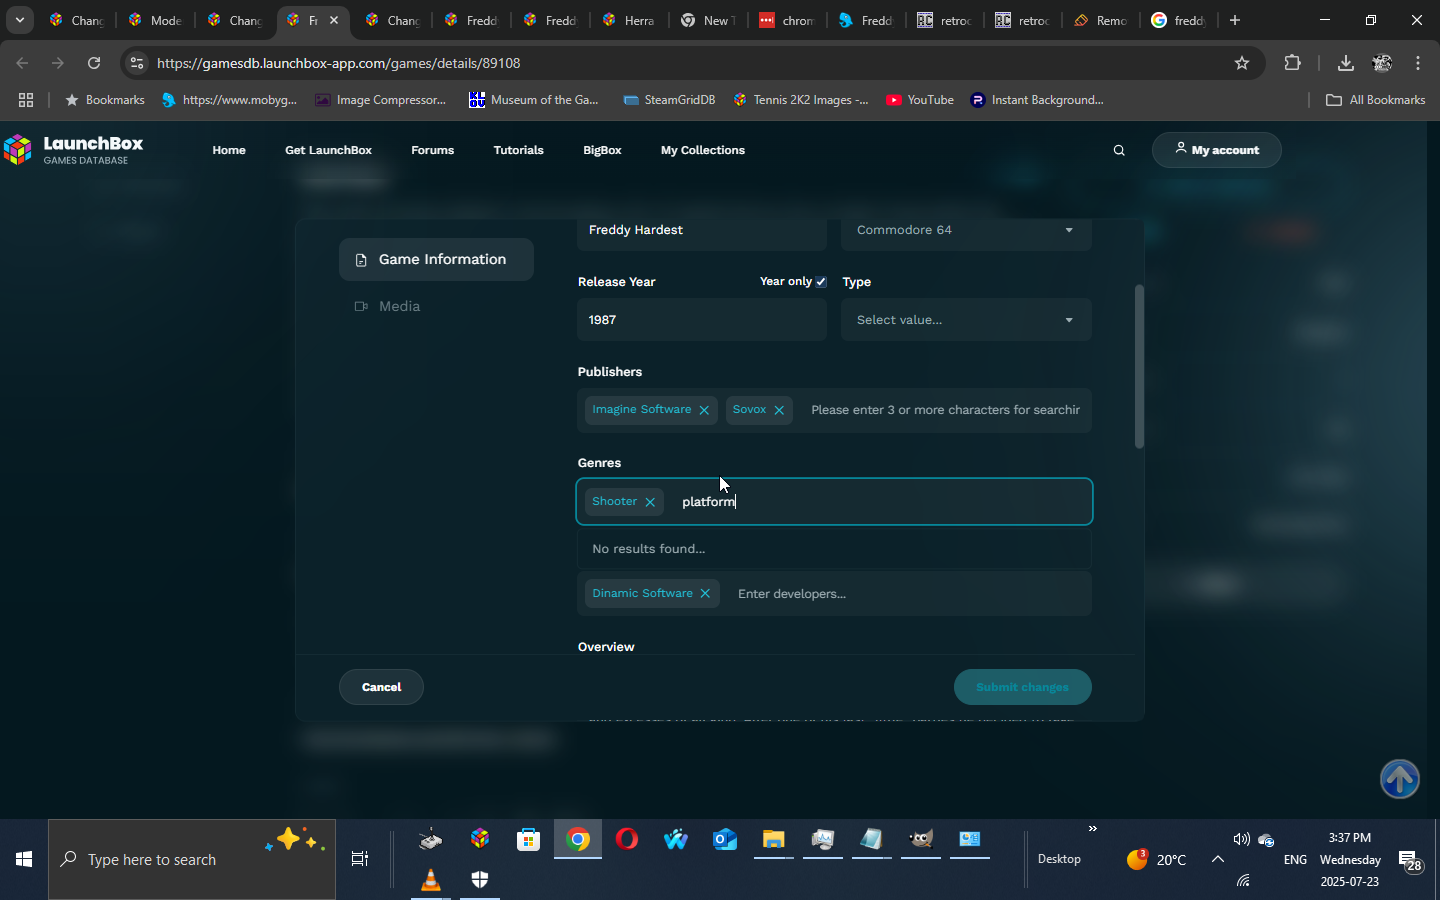This screenshot has height=900, width=1440.
Task: Open the tab search dropdown arrow
Action: (19, 20)
